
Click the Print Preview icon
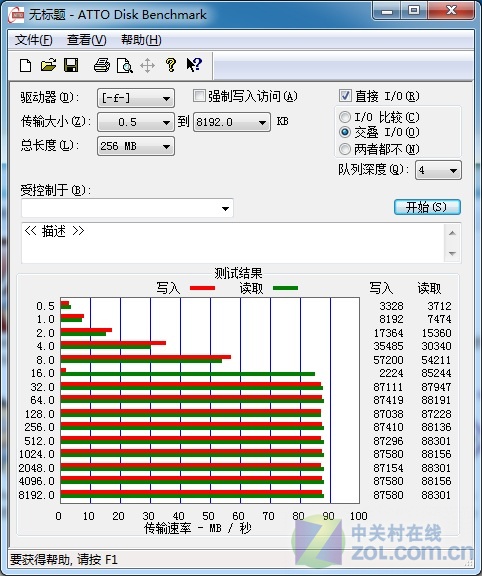125,66
